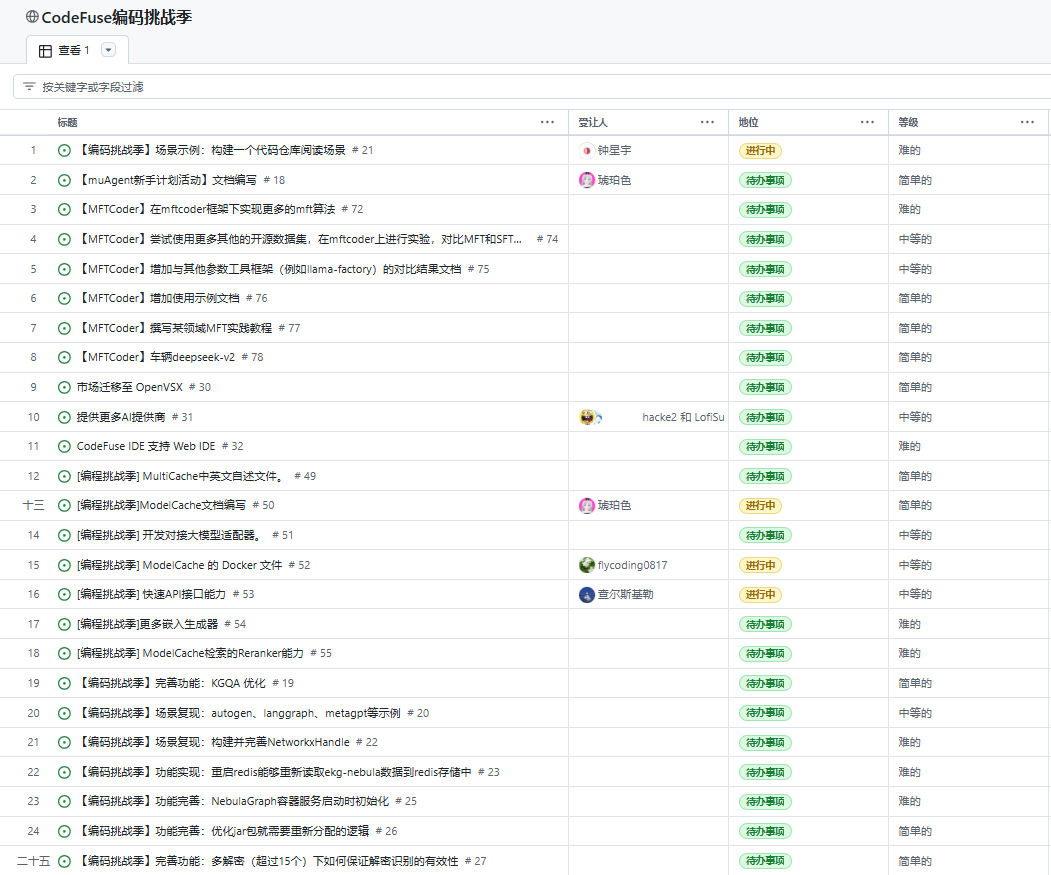This screenshot has height=875, width=1051.
Task: Click open-issue icon for issue #51
Action: 64,535
